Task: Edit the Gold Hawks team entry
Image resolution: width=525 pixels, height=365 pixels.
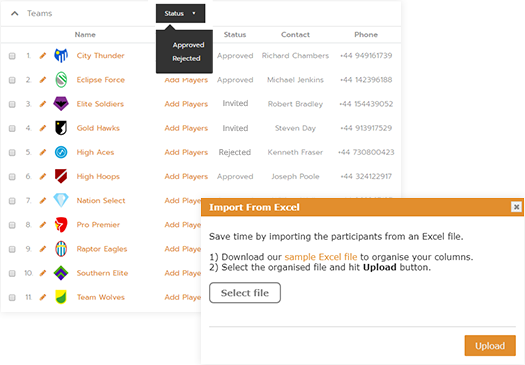Action: click(43, 128)
